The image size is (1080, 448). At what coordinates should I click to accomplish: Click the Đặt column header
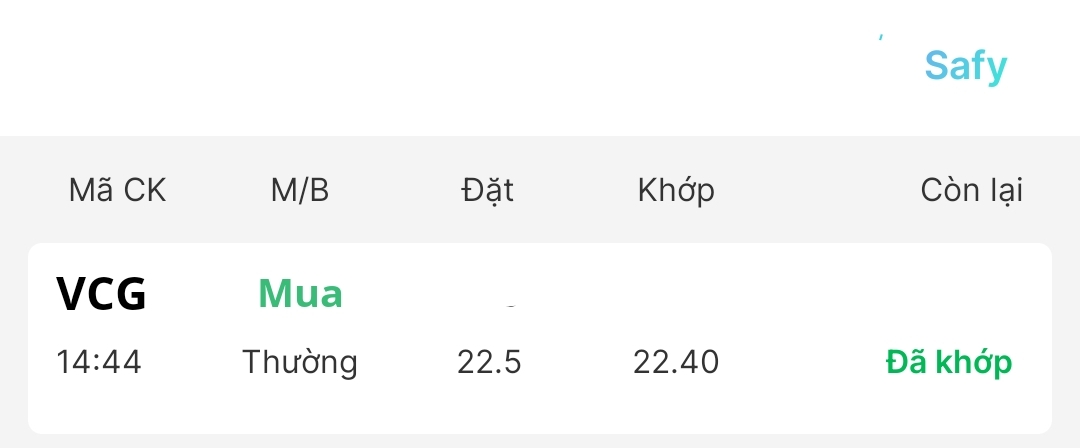[x=488, y=190]
